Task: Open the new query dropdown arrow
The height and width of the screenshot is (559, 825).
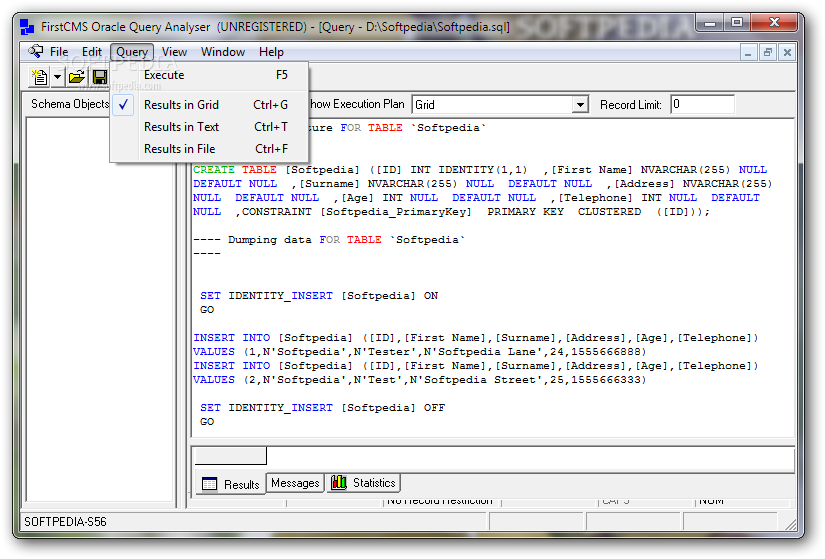Action: 57,77
